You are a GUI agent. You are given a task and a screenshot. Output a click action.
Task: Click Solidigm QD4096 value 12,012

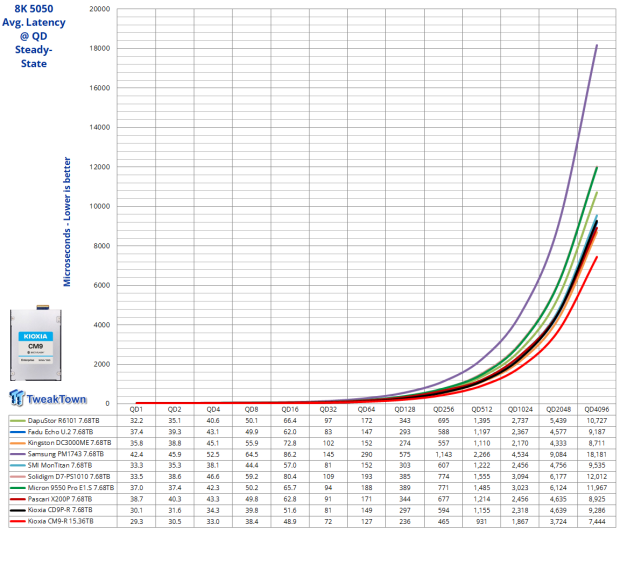(x=597, y=477)
